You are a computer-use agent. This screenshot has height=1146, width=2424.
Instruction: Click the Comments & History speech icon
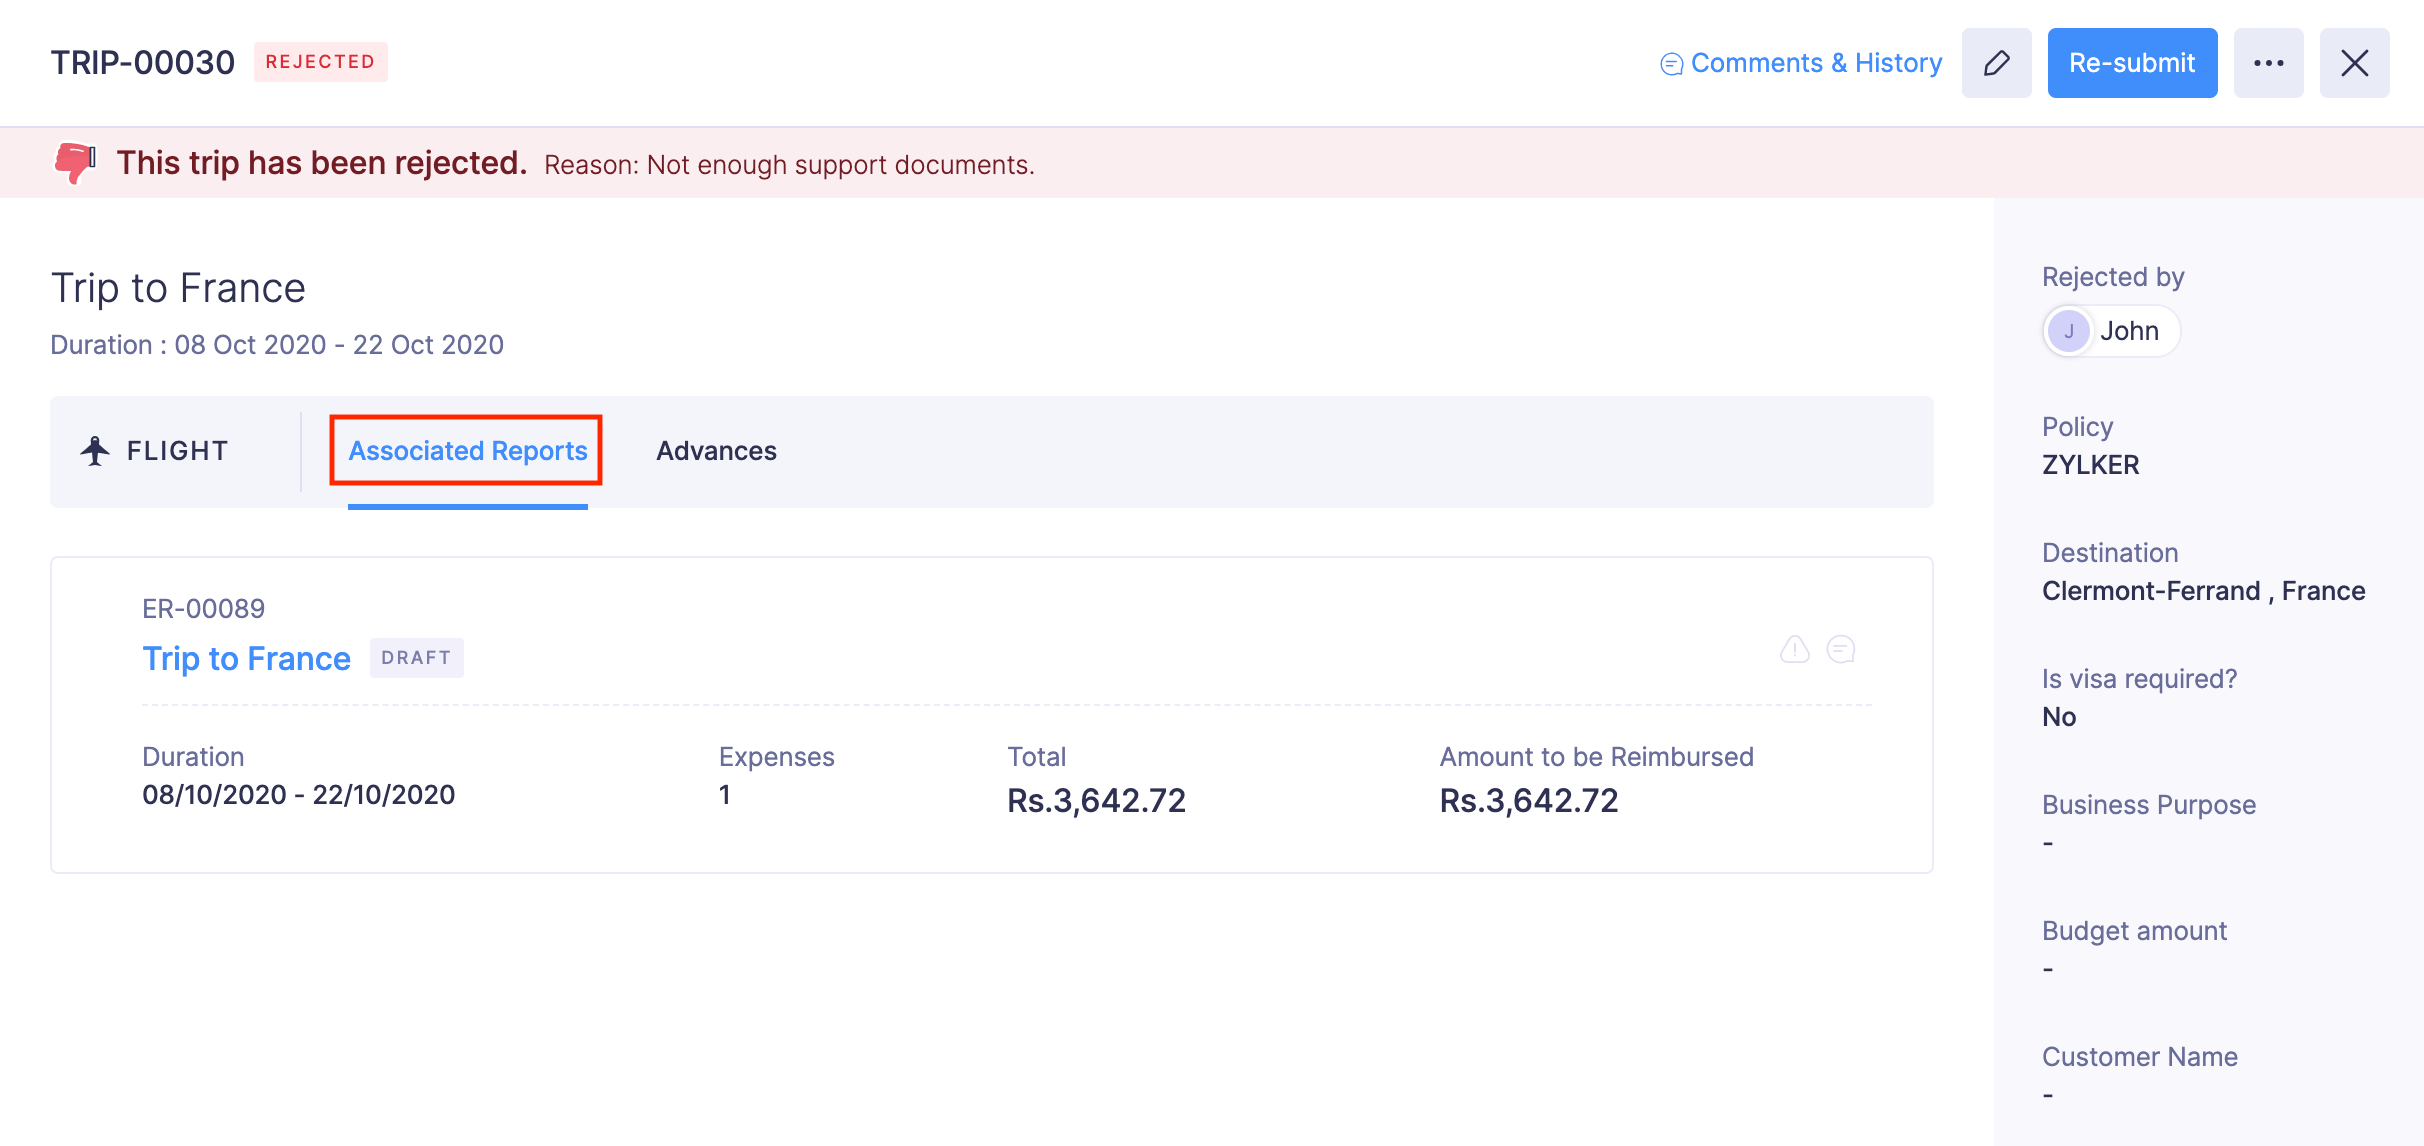coord(1671,64)
